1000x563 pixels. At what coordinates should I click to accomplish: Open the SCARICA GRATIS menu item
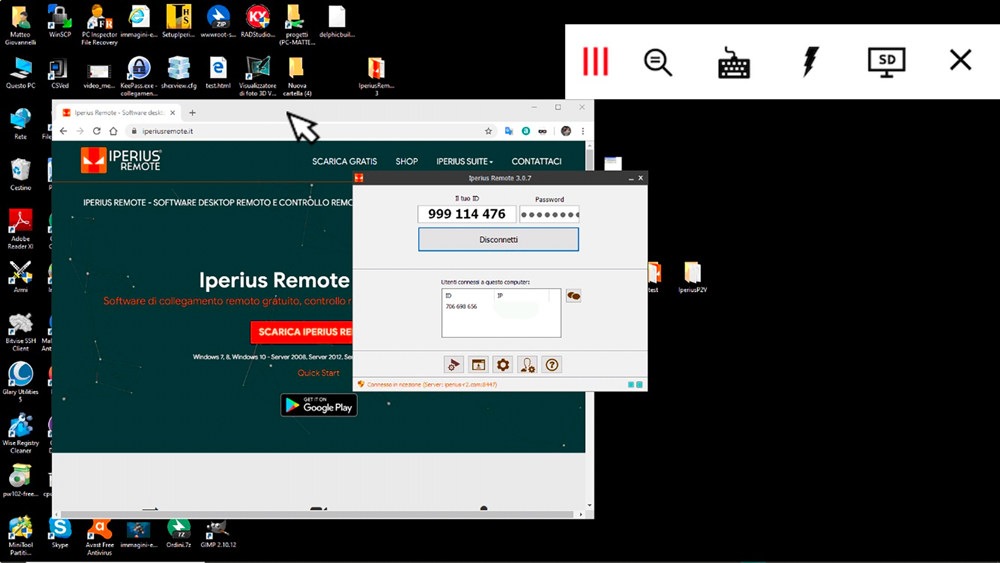tap(344, 161)
